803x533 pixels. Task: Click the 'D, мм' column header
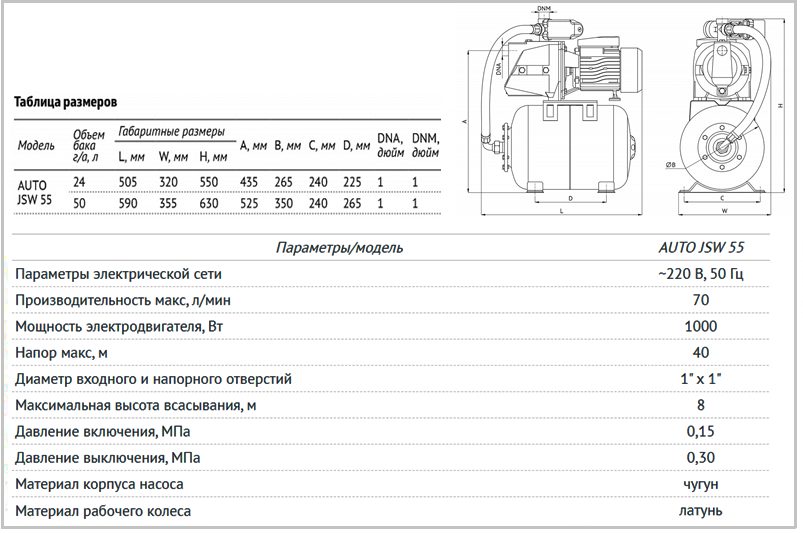(356, 146)
